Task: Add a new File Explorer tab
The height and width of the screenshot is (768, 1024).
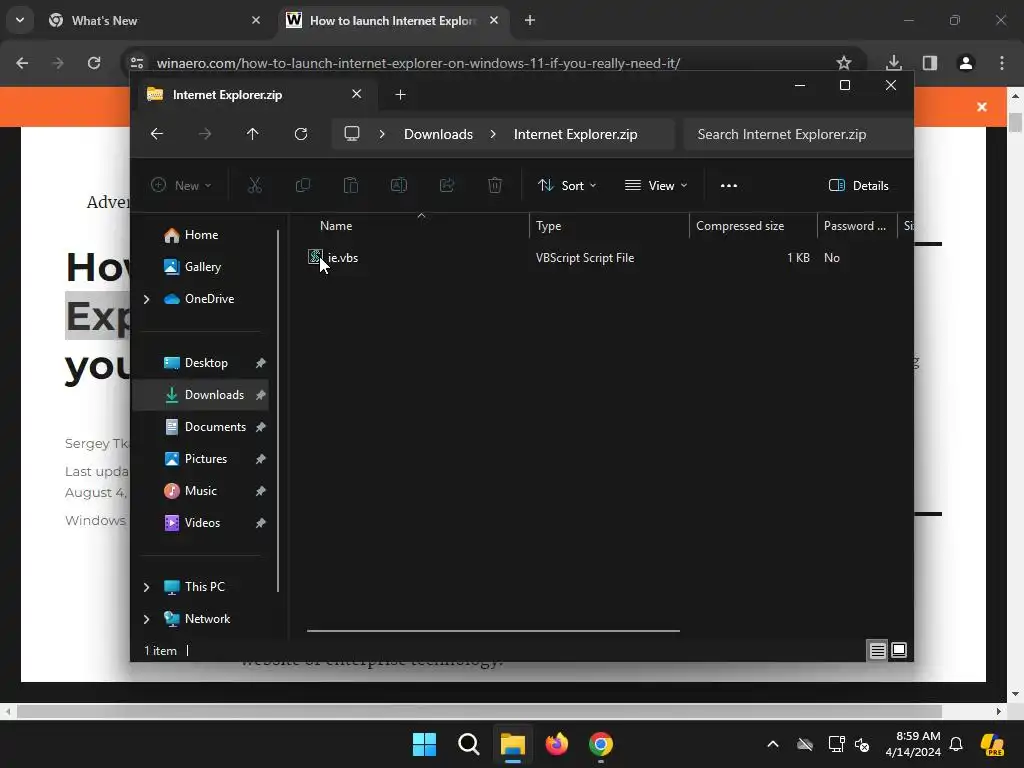Action: [x=400, y=95]
